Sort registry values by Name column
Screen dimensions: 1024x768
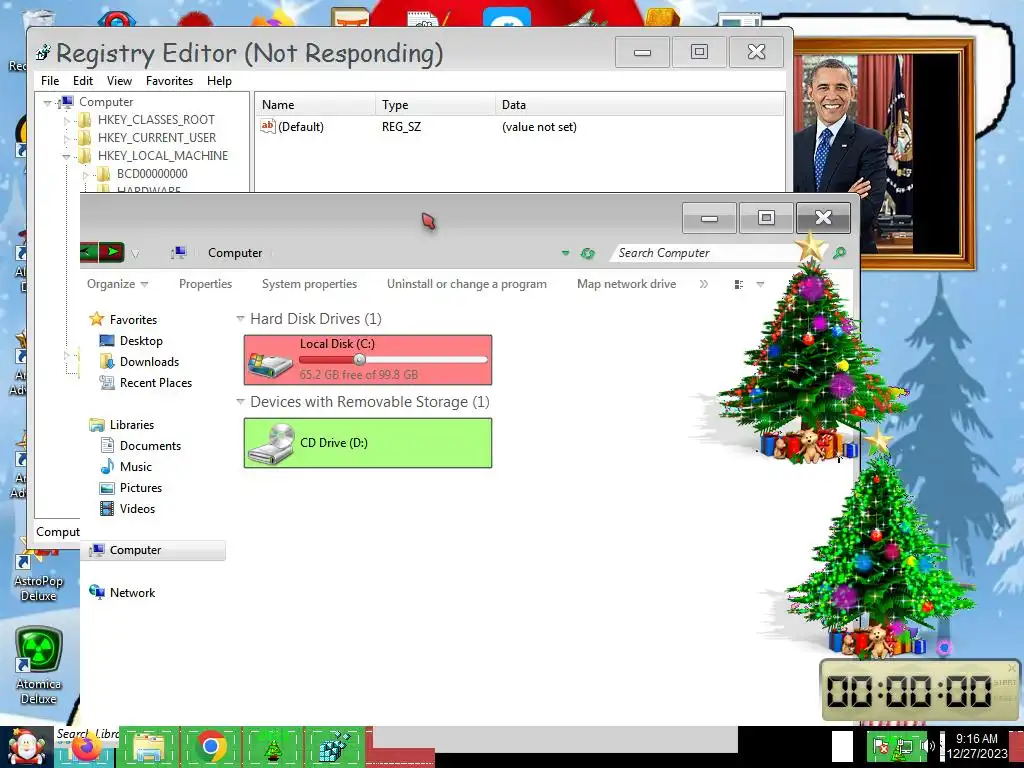315,104
